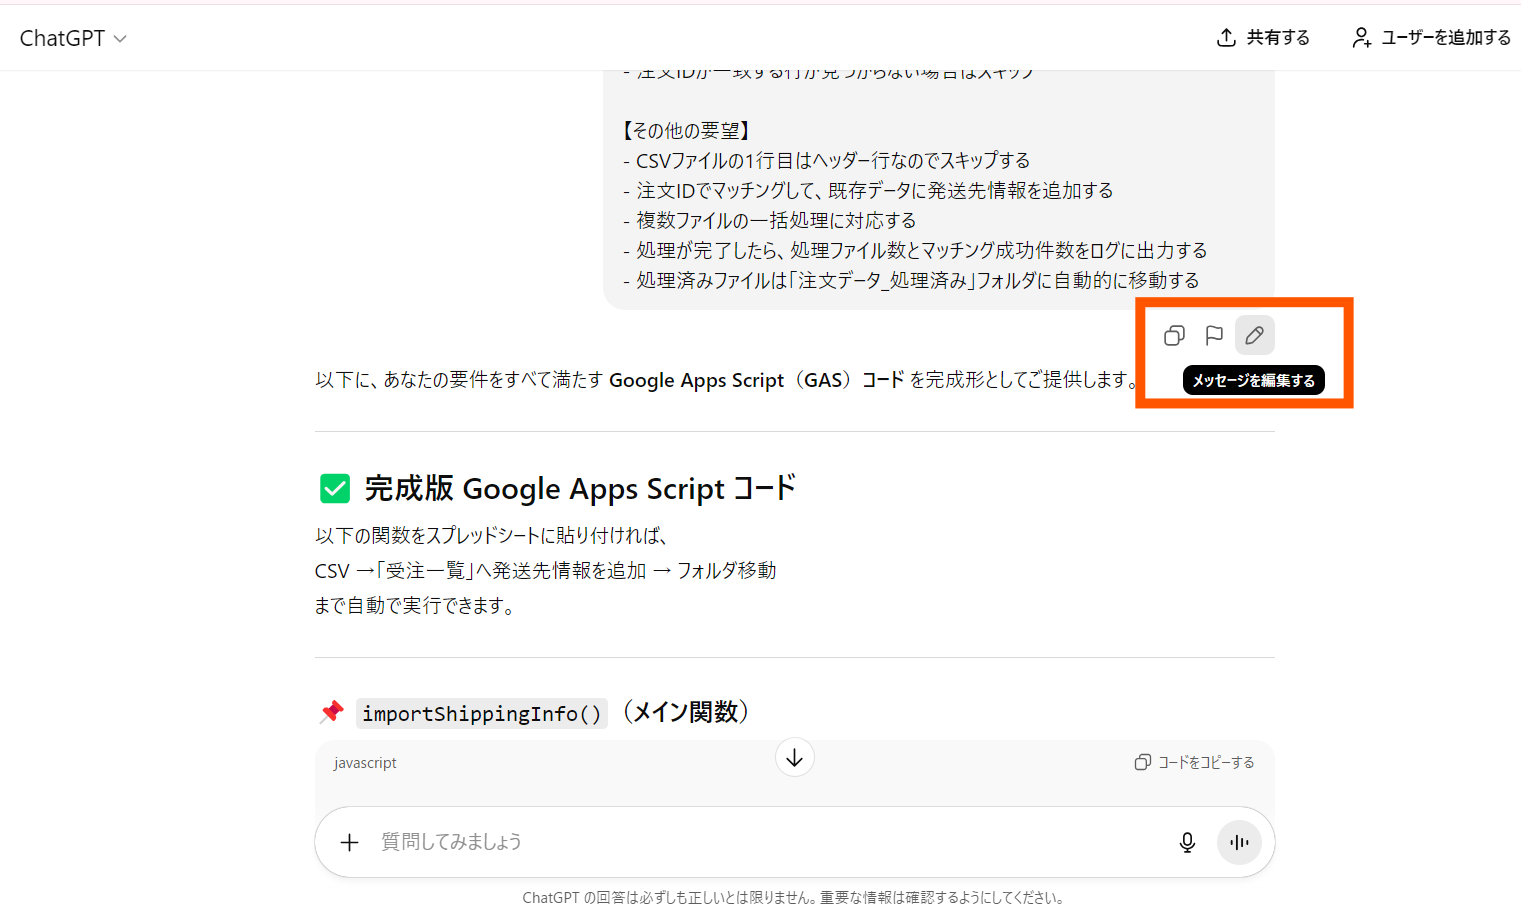Click the 共有する share button

click(1263, 38)
